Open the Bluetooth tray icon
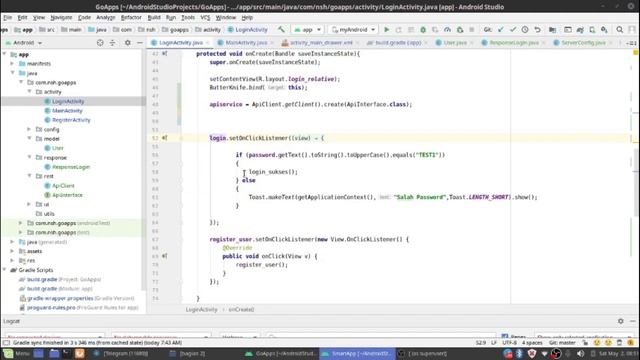Viewport: 640px width, 360px height. pyautogui.click(x=519, y=353)
